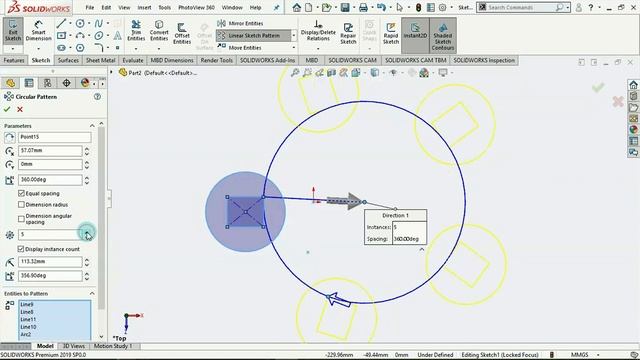Click the 113.32mm radius field
The height and width of the screenshot is (360, 640).
coord(50,262)
